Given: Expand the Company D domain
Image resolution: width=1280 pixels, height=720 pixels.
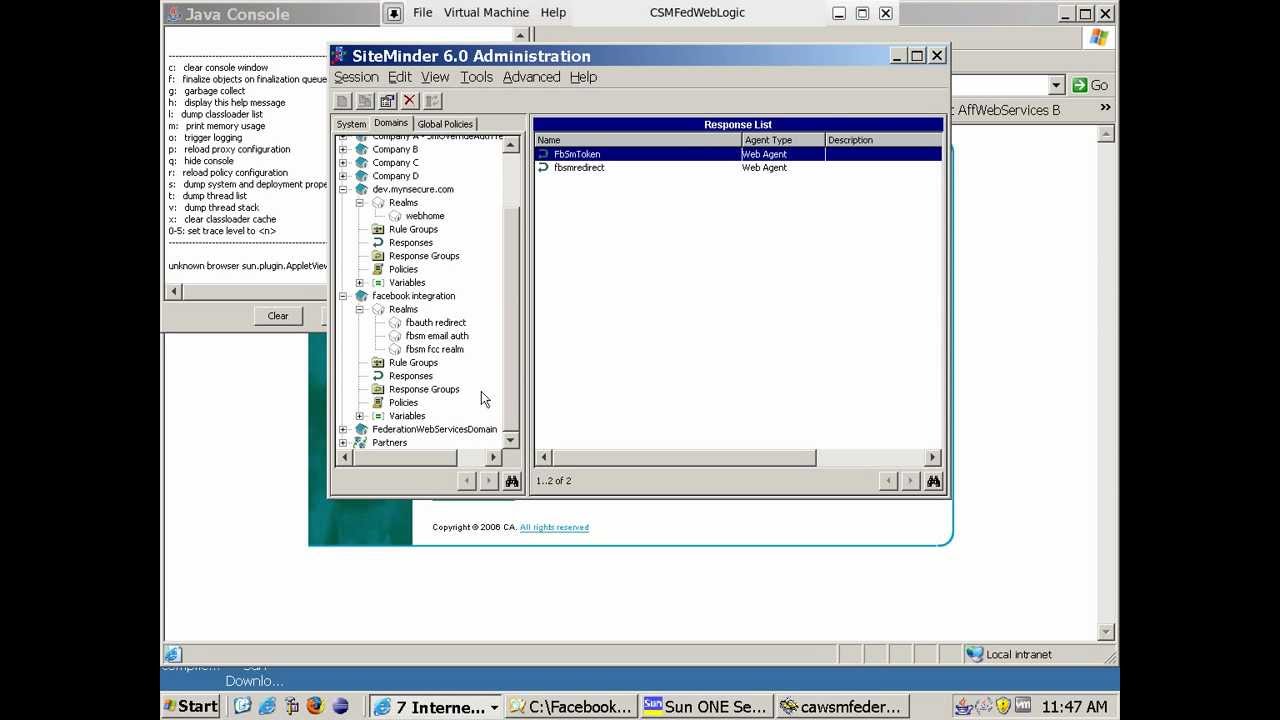Looking at the screenshot, I should (343, 176).
